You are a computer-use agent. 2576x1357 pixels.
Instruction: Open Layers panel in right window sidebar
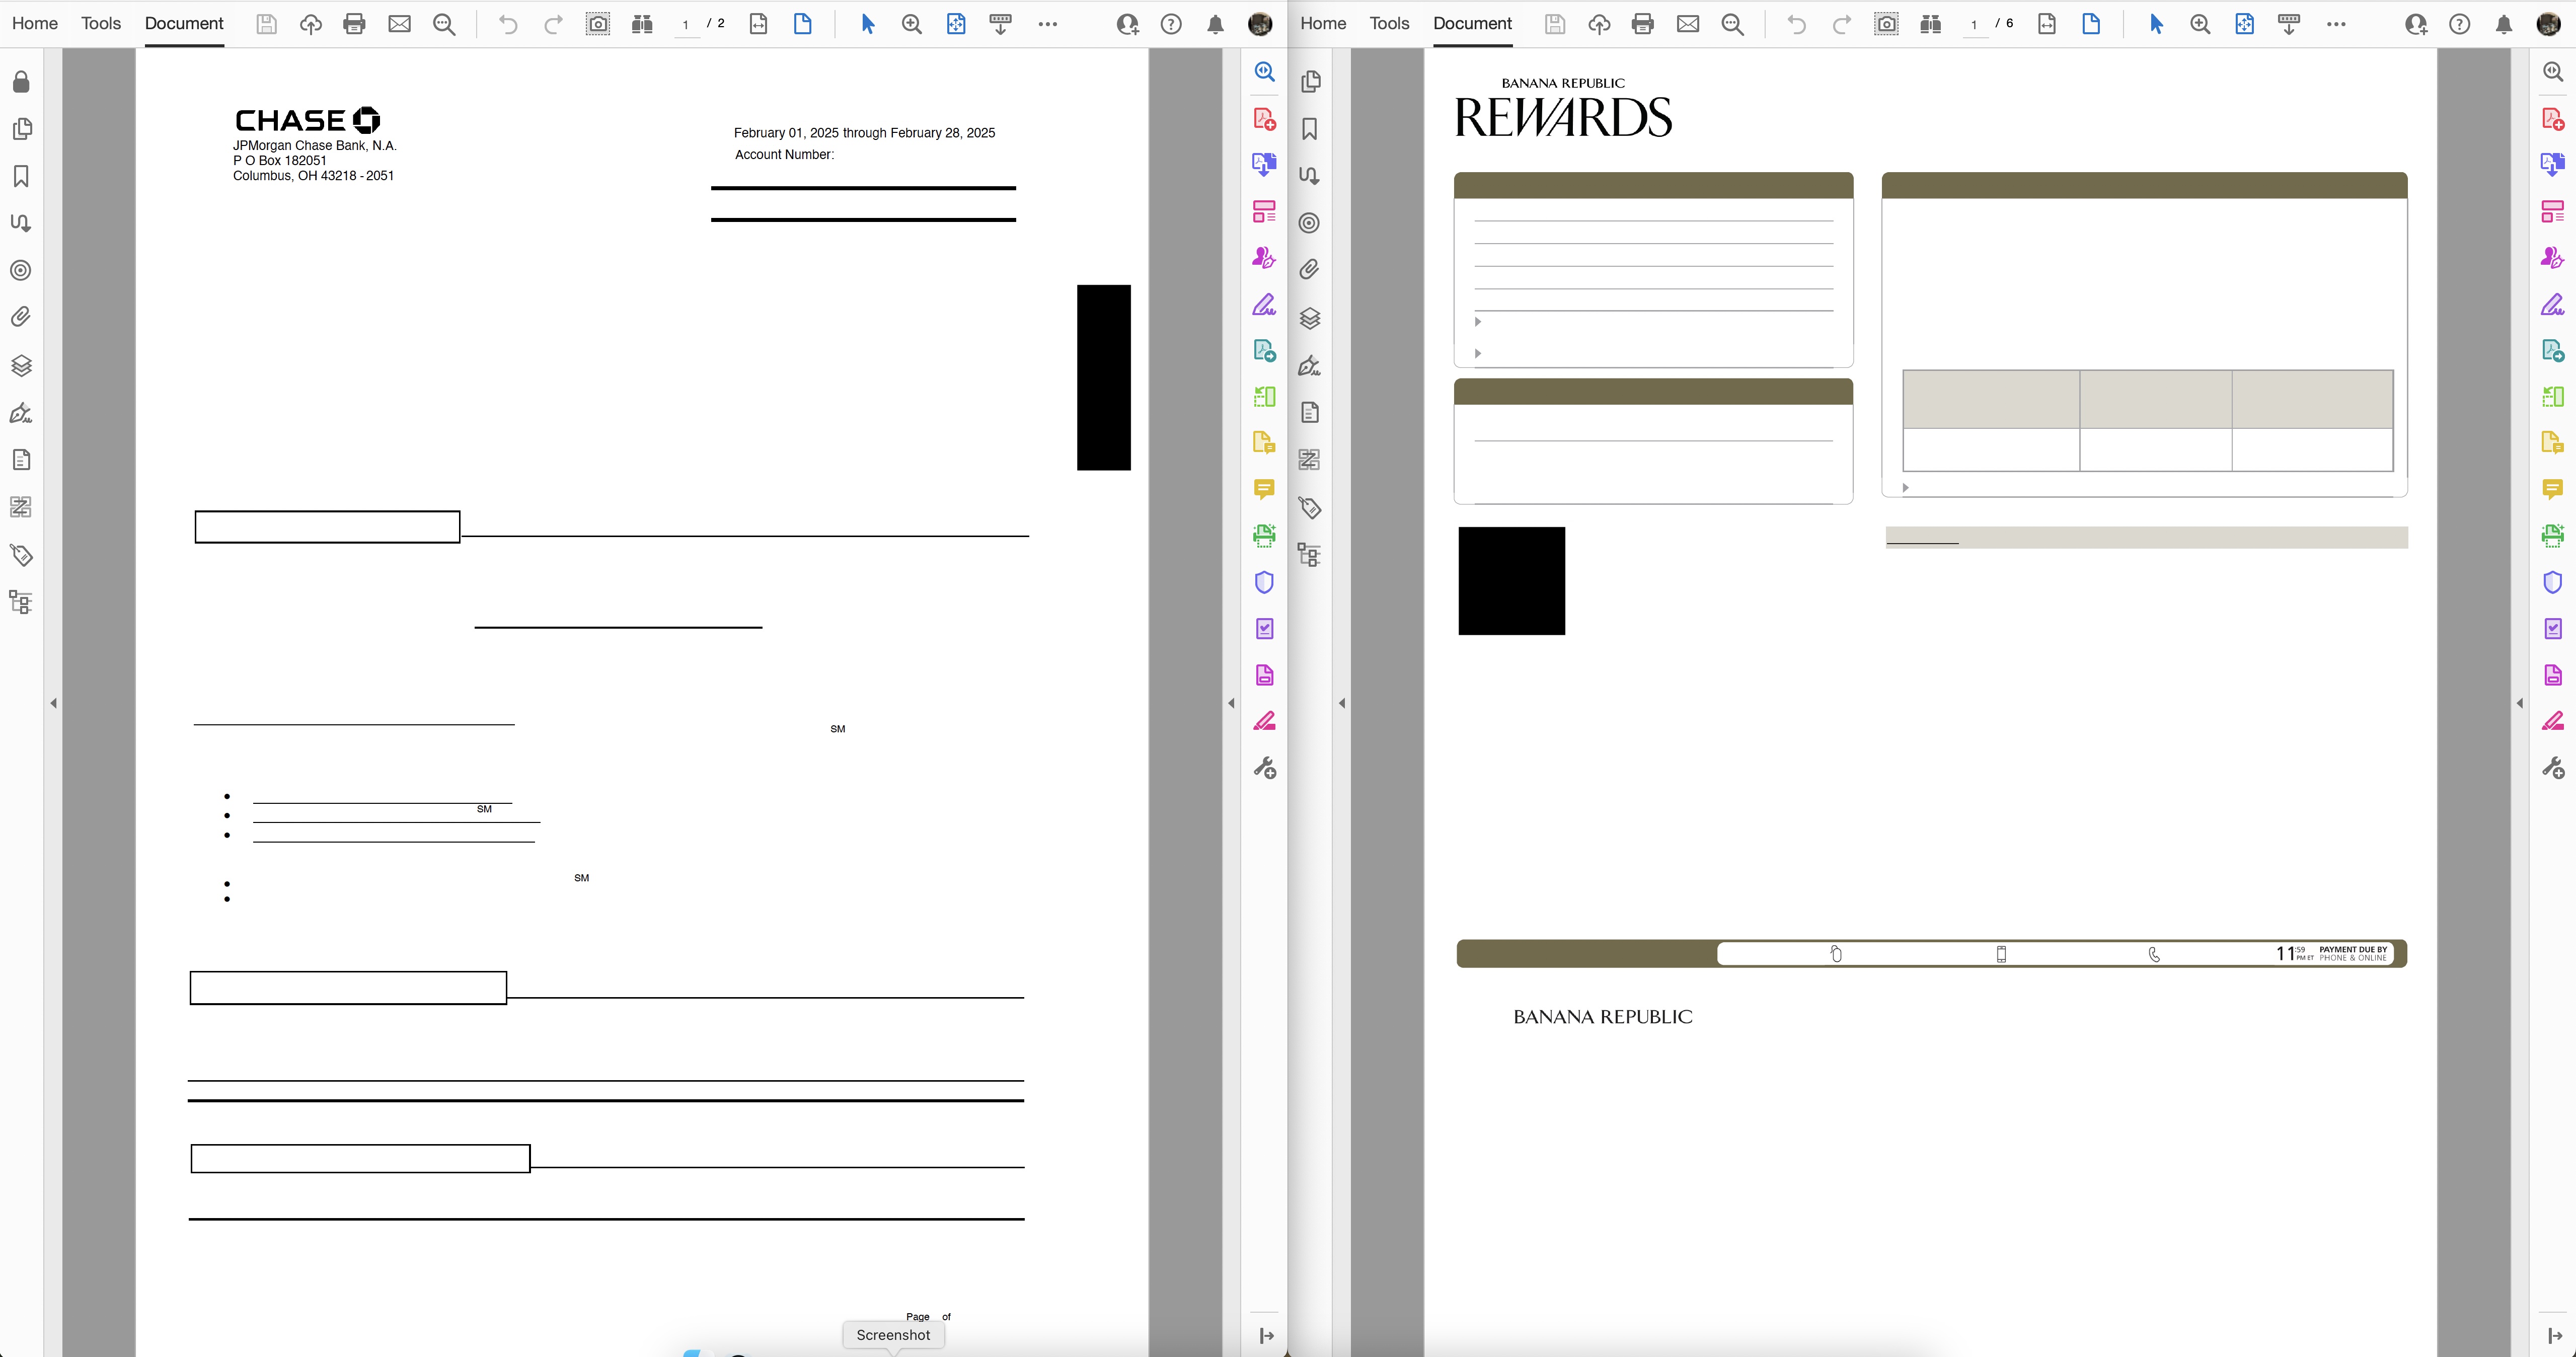pos(1309,318)
